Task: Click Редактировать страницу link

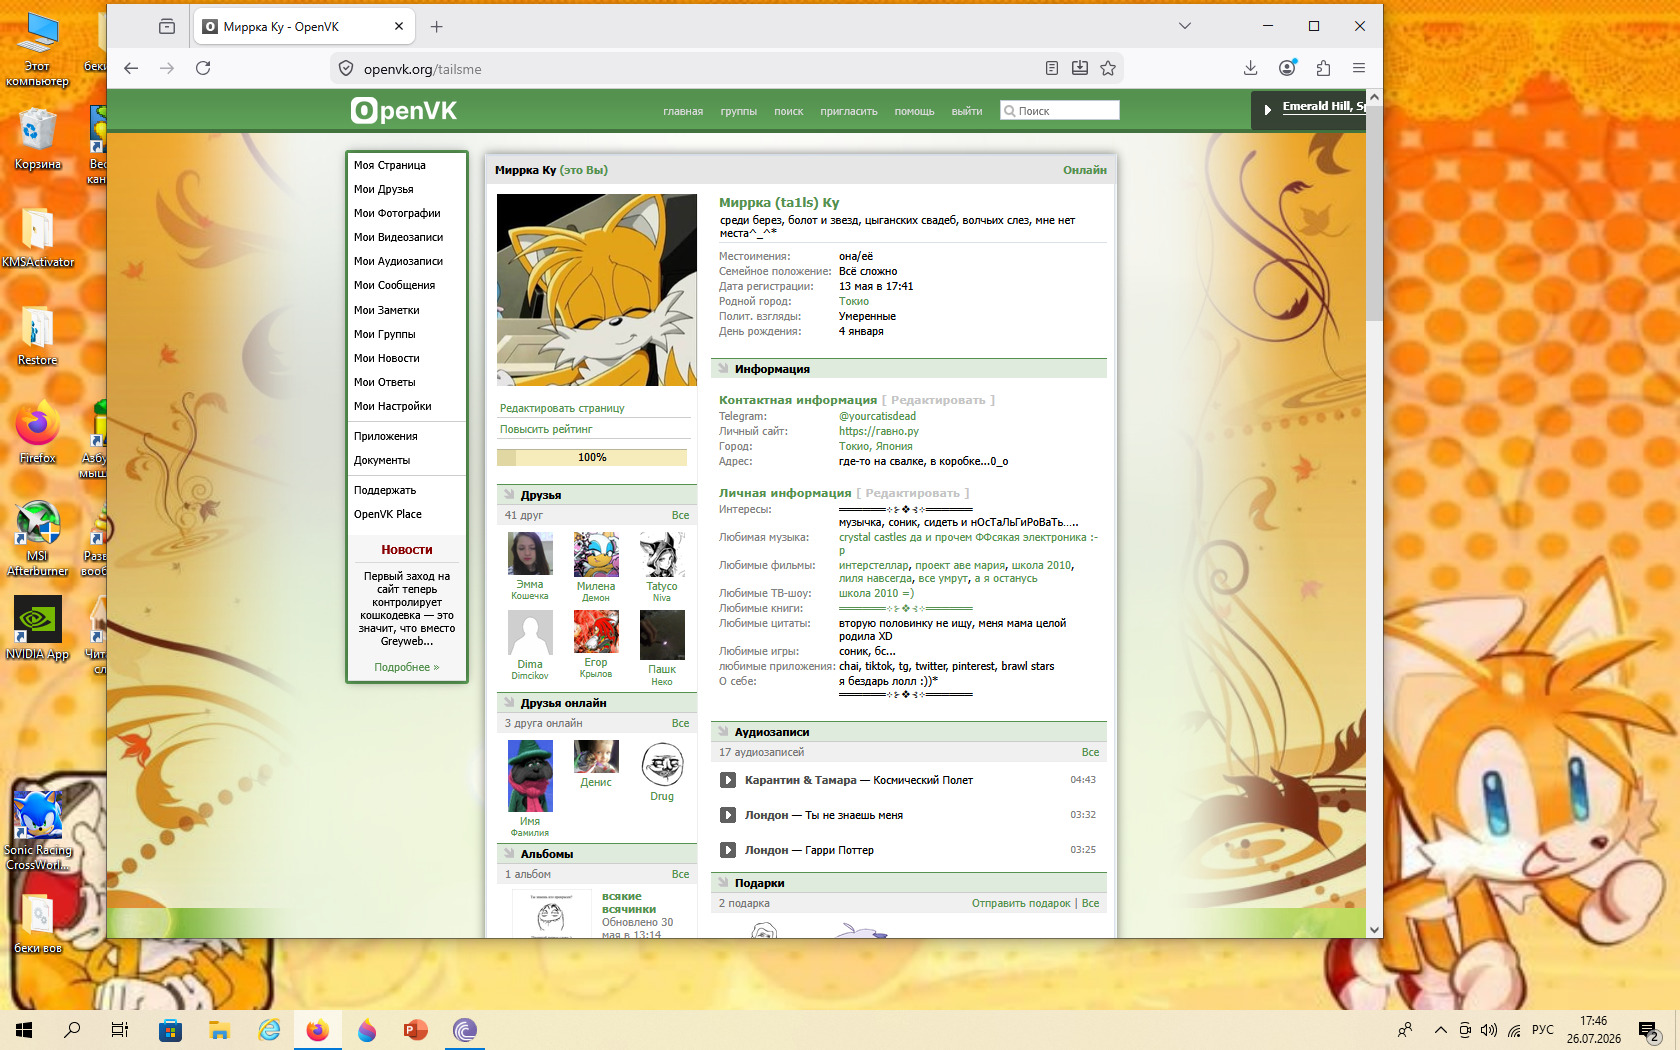Action: 562,408
